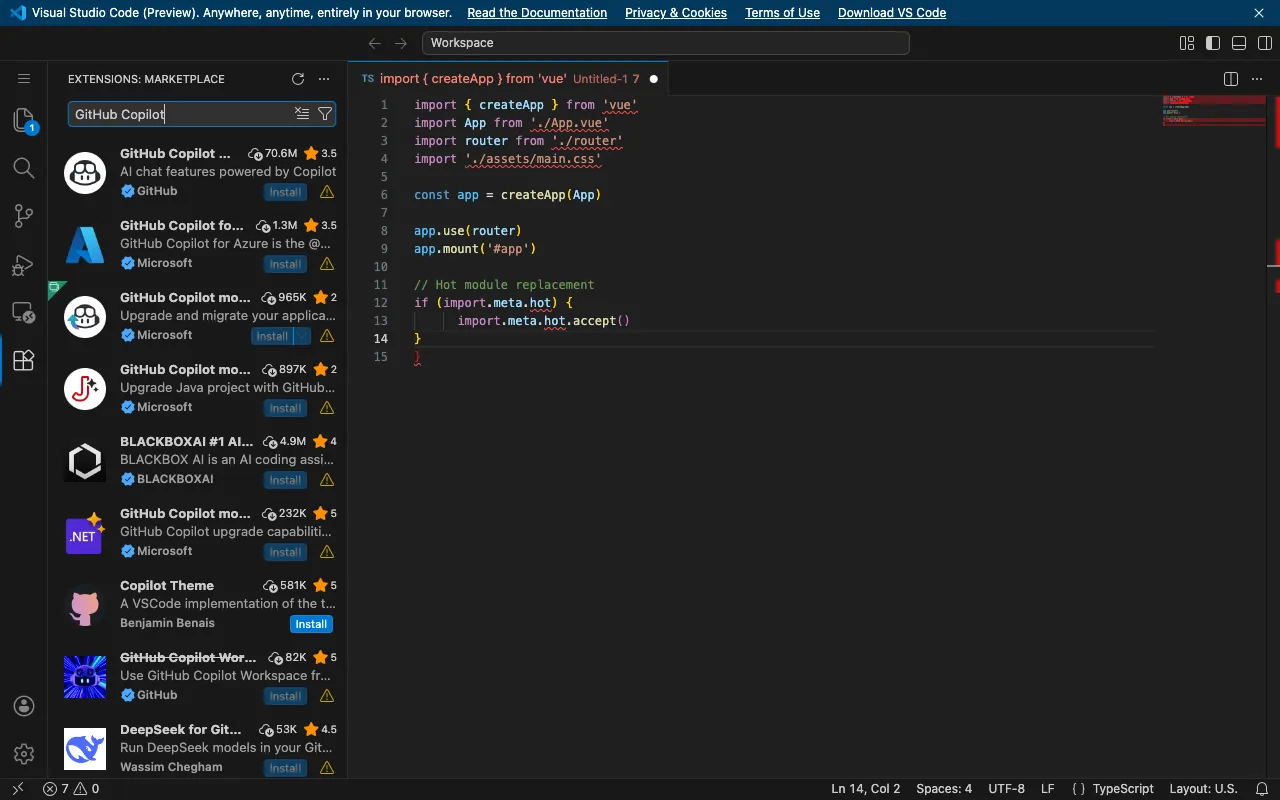Click Ln 14, Col 2 in status bar
Screen dimensions: 1280x800
point(866,789)
